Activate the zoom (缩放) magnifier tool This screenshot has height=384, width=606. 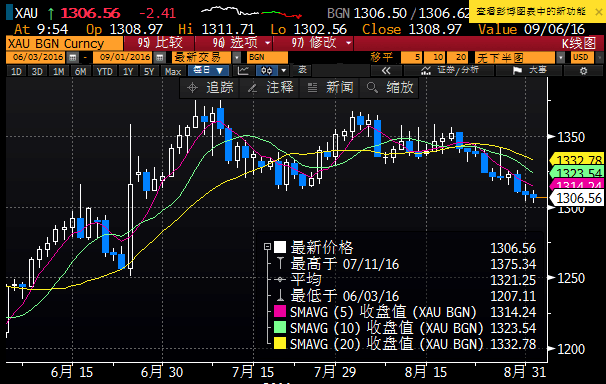[x=390, y=88]
